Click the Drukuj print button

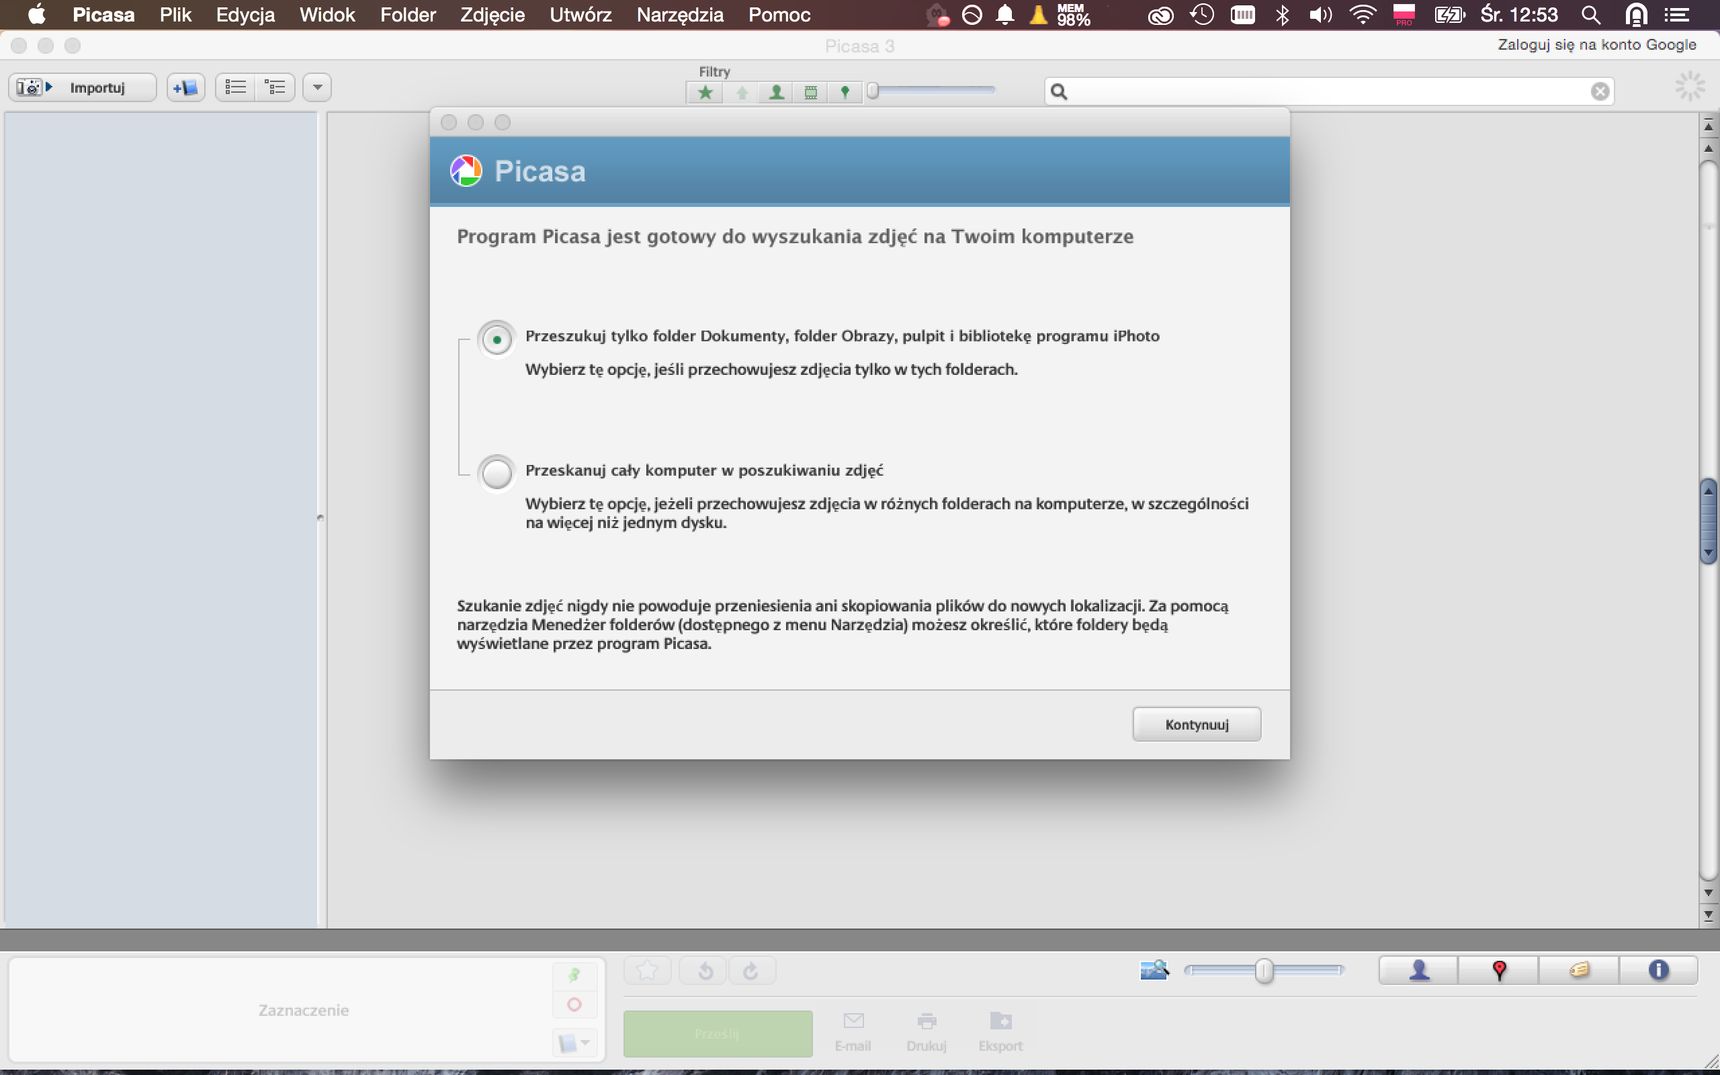coord(926,1032)
